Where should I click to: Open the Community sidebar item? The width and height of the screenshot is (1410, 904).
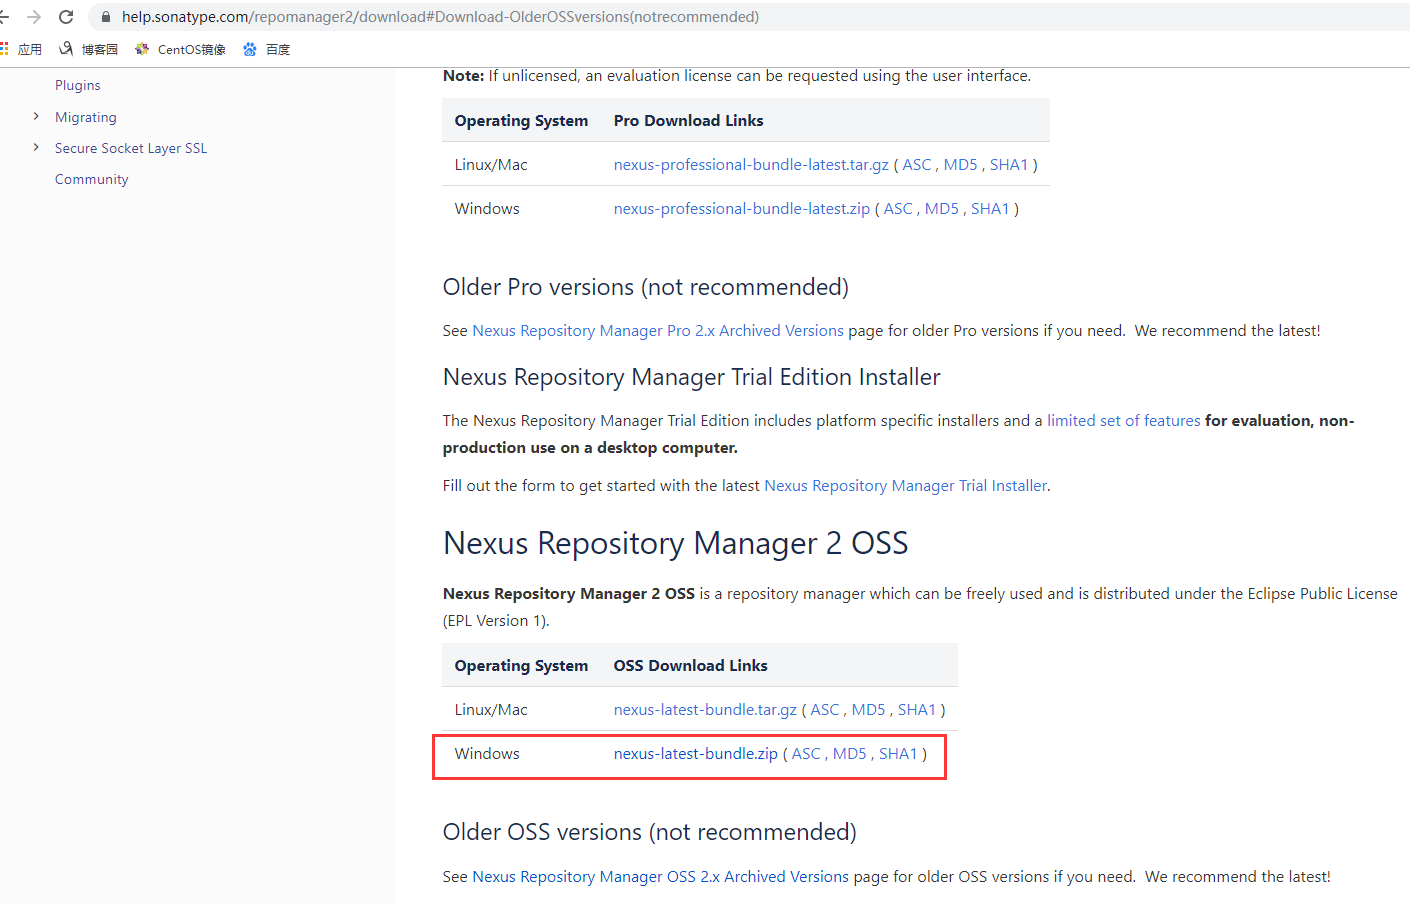92,180
